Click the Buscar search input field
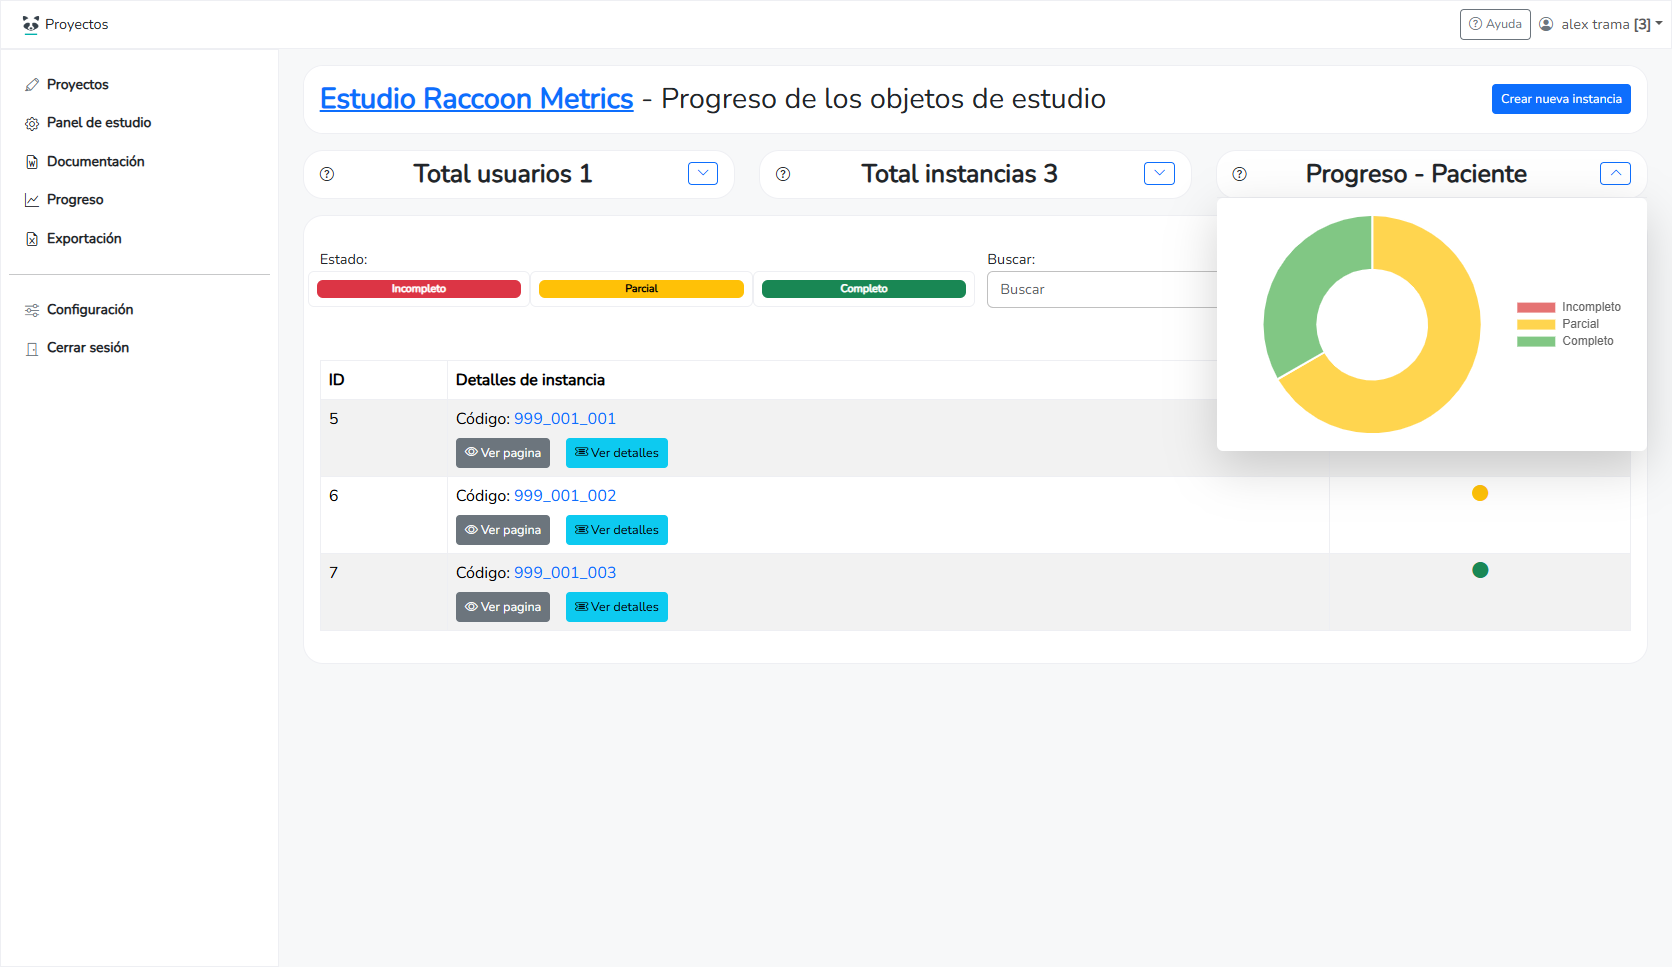The height and width of the screenshot is (967, 1672). (1102, 289)
